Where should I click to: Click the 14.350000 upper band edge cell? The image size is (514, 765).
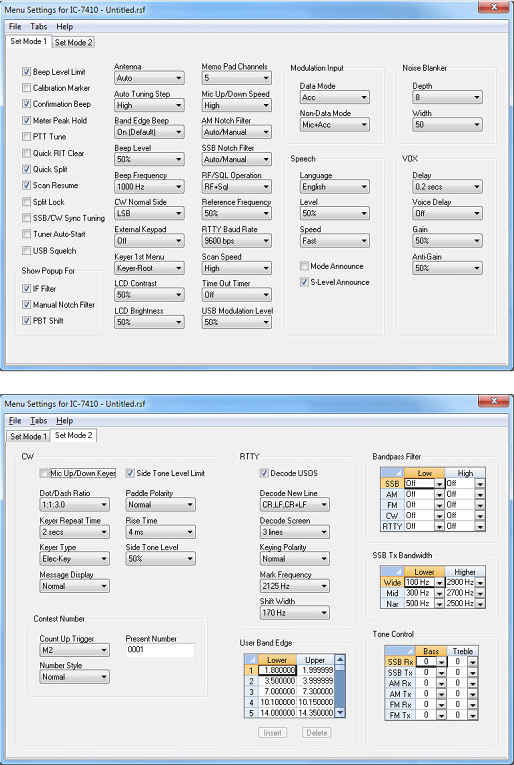coord(316,713)
